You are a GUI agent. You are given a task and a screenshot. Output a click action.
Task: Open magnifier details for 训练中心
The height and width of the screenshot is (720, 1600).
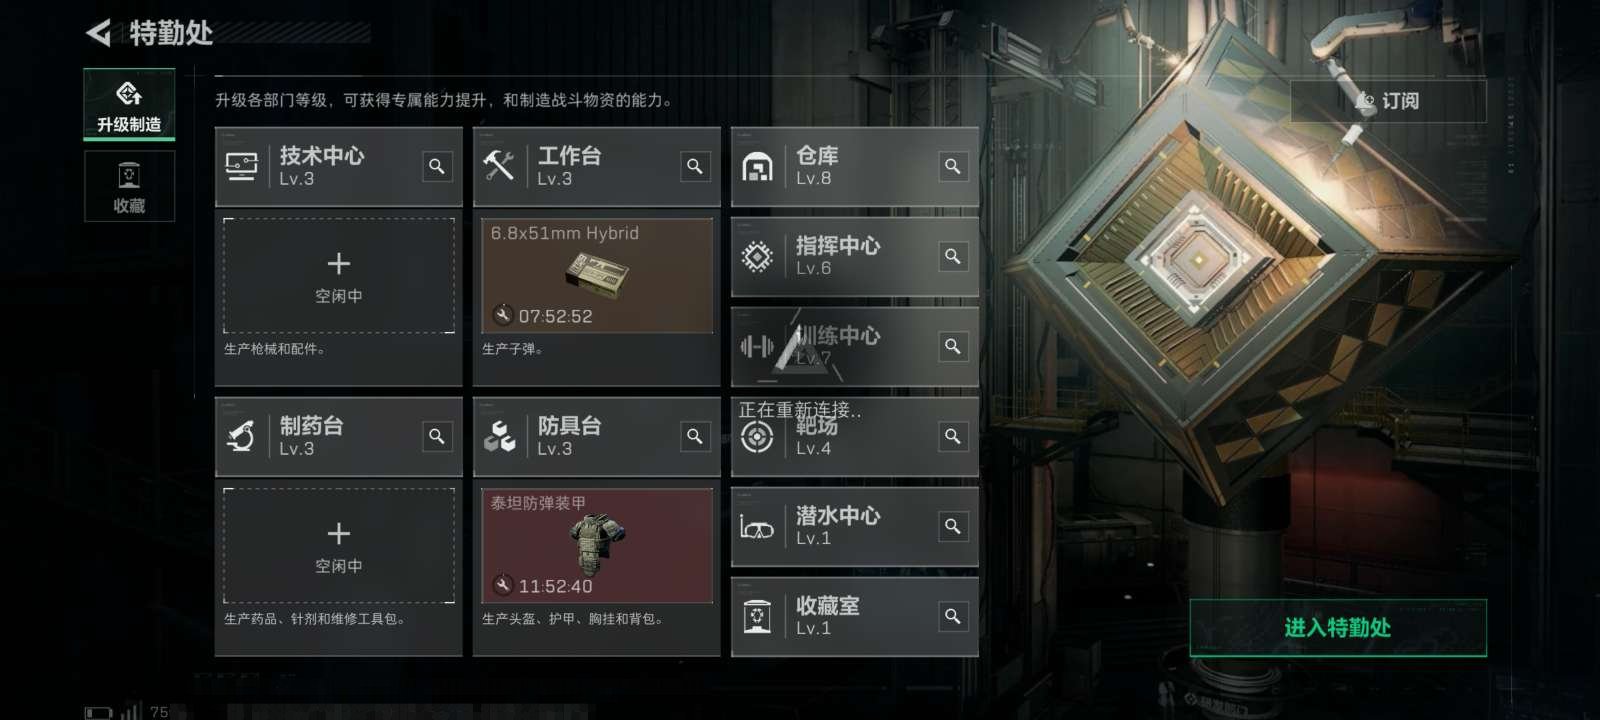pyautogui.click(x=953, y=346)
